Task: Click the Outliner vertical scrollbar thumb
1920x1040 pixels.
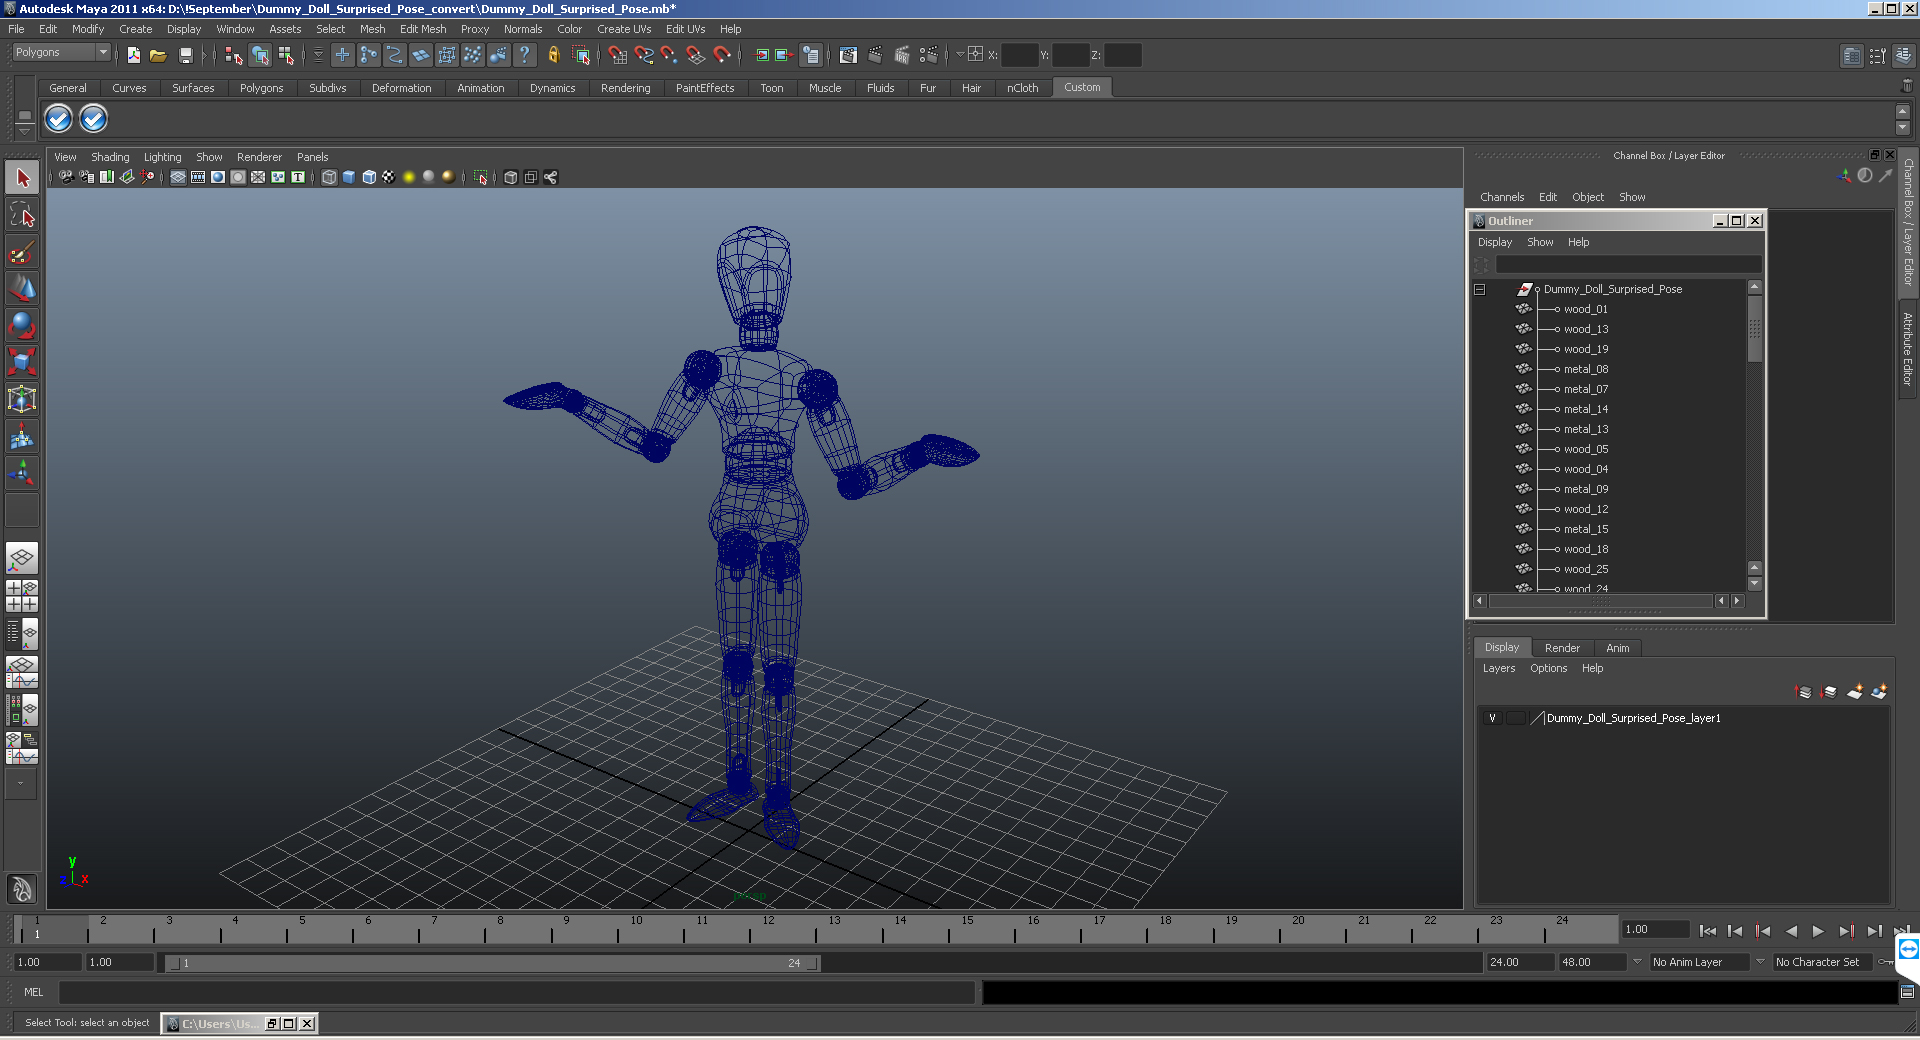Action: [1755, 328]
